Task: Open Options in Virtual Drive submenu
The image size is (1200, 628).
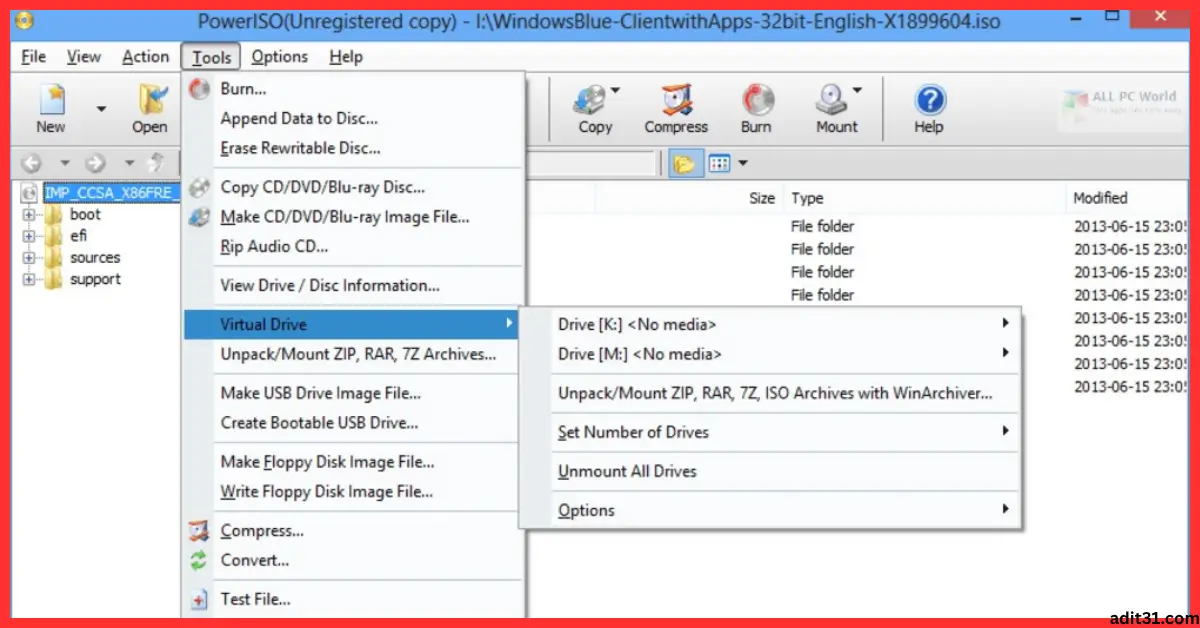Action: 770,510
